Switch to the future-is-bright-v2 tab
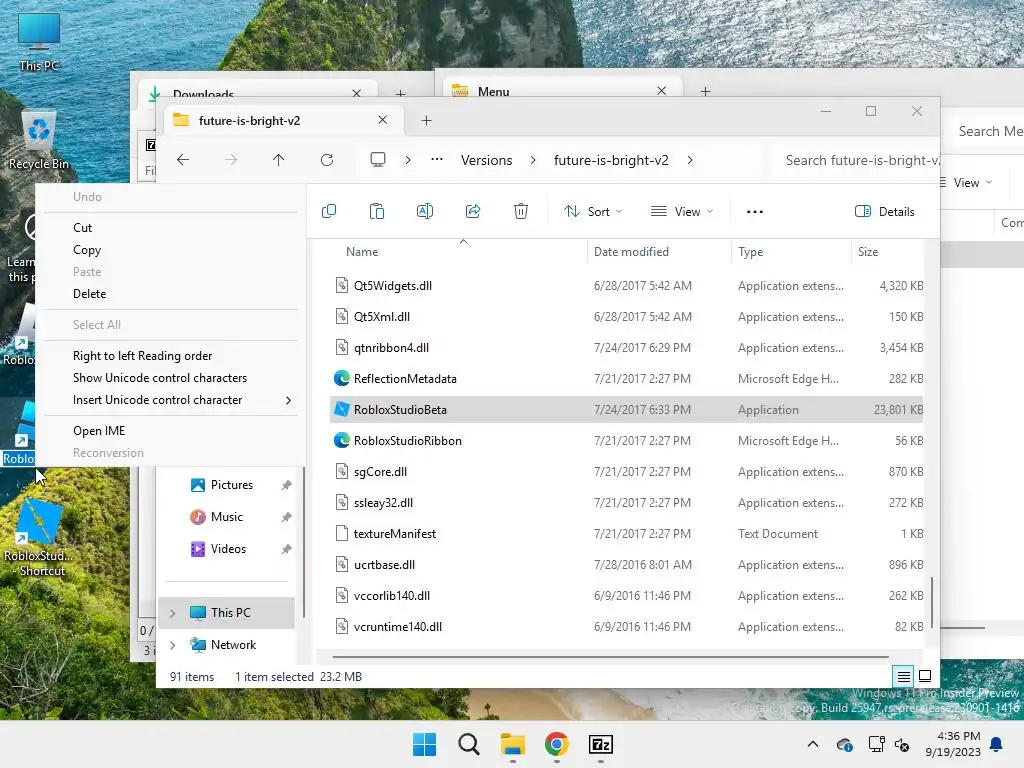Viewport: 1024px width, 768px height. point(283,120)
